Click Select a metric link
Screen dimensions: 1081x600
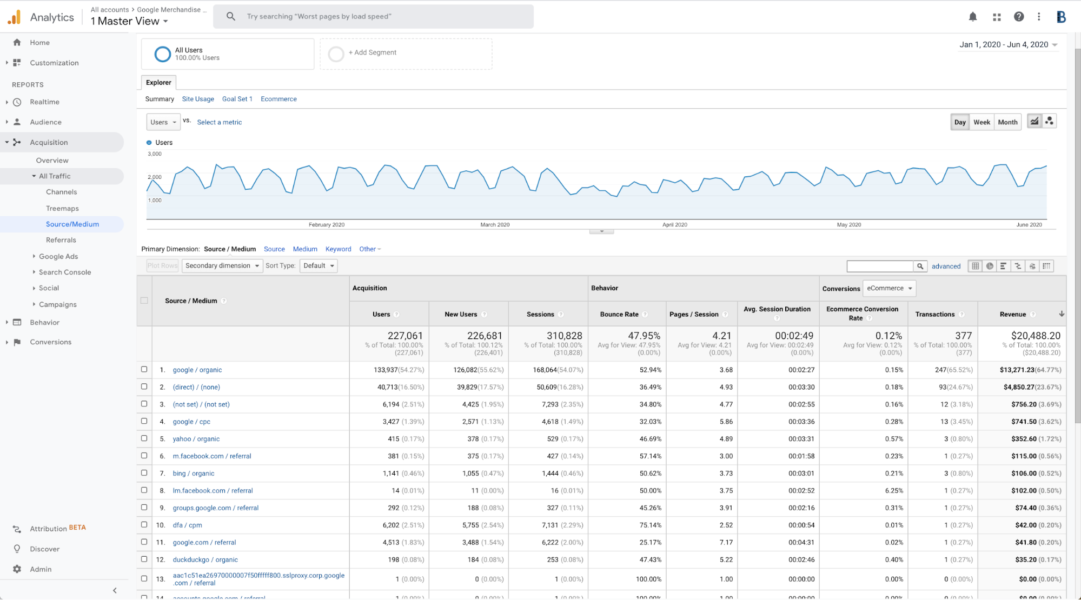pos(219,122)
